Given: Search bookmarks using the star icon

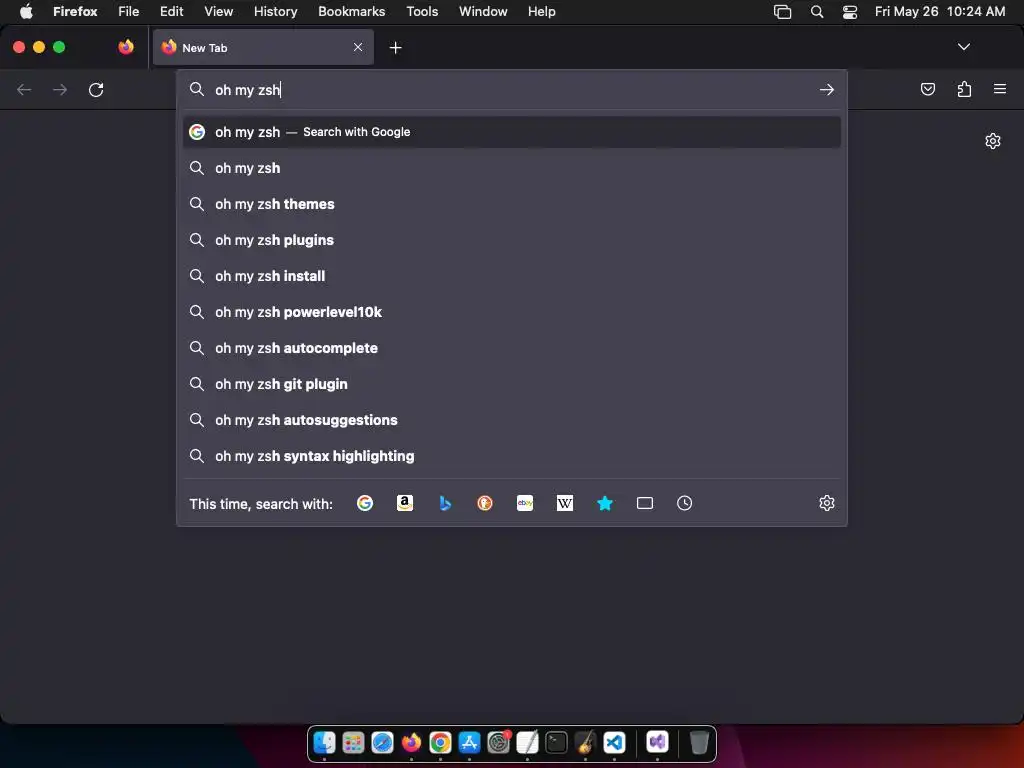Looking at the screenshot, I should coord(605,503).
